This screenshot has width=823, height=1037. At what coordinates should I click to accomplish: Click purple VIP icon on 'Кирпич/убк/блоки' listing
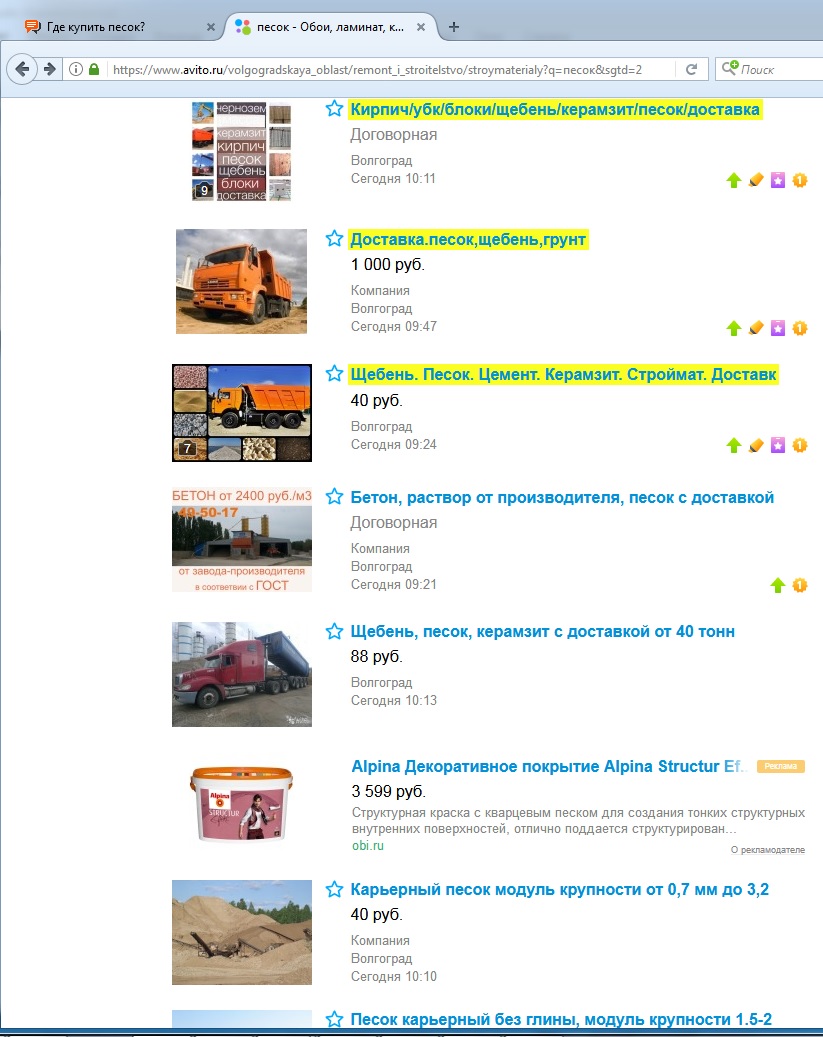[x=778, y=180]
